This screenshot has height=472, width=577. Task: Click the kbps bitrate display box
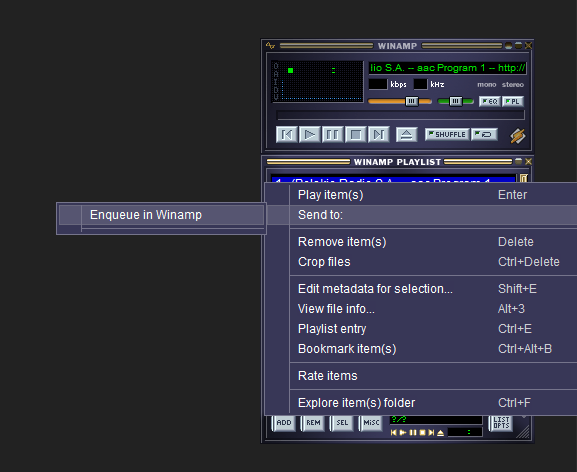tap(378, 84)
